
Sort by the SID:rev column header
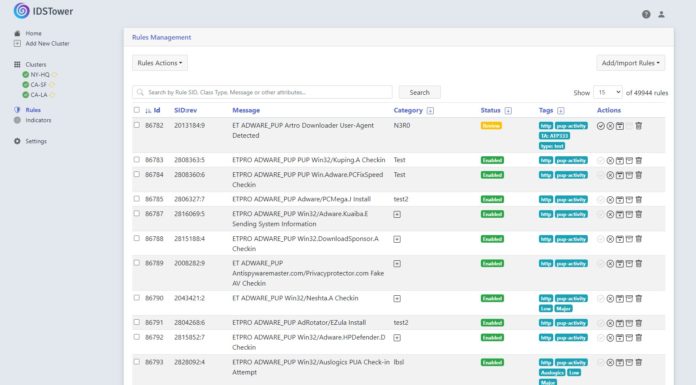(x=186, y=110)
